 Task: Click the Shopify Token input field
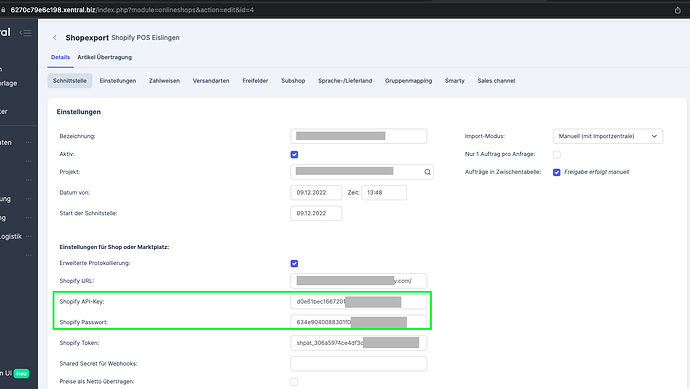point(359,343)
